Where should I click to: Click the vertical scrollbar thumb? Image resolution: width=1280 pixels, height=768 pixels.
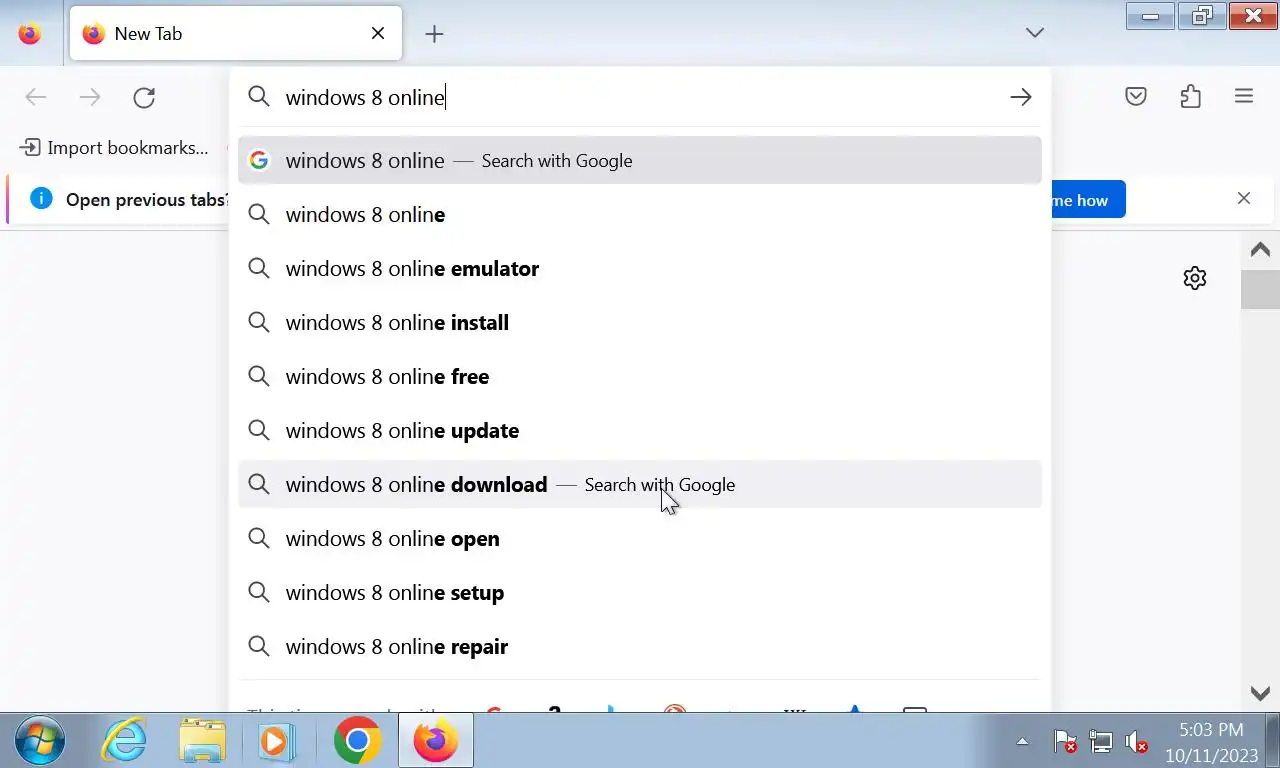[1260, 289]
